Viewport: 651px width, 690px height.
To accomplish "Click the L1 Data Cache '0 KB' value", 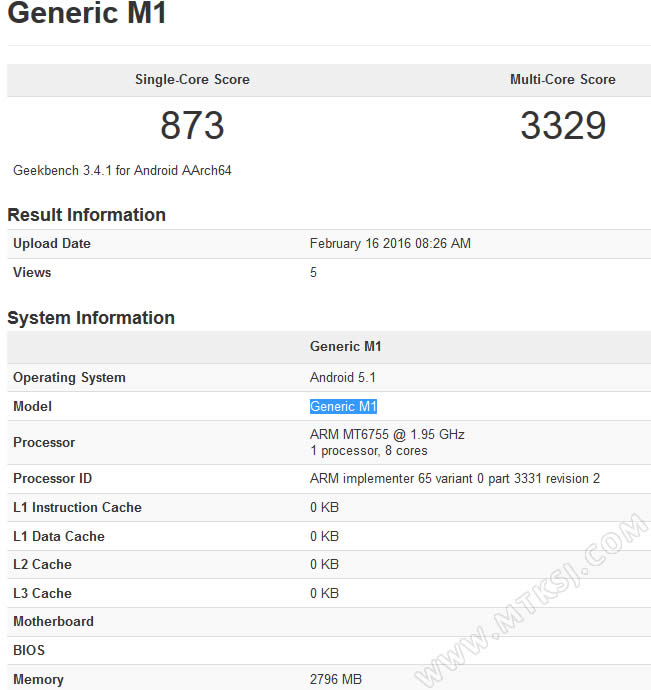I will [x=324, y=536].
